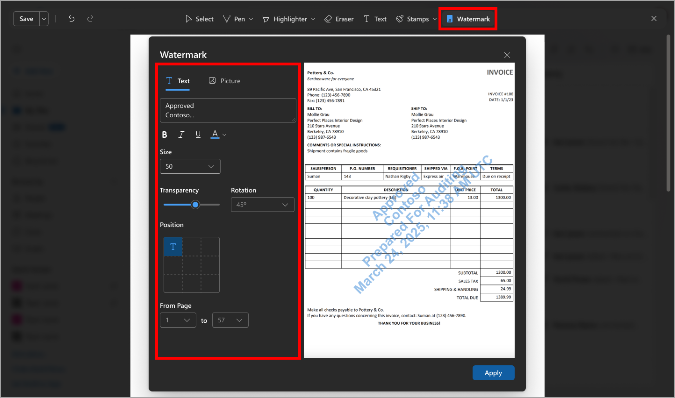The width and height of the screenshot is (675, 398).
Task: Click the Undo arrow icon
Action: pos(71,19)
